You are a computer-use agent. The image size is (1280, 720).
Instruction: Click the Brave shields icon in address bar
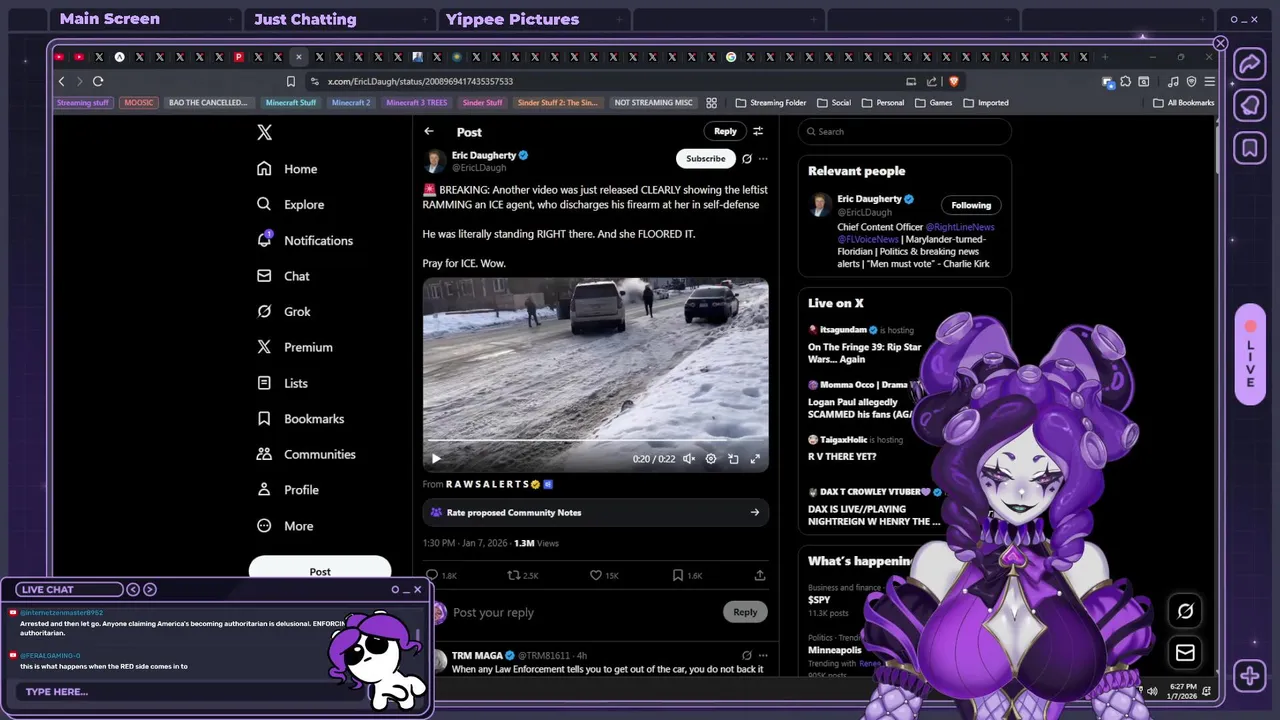tap(953, 81)
